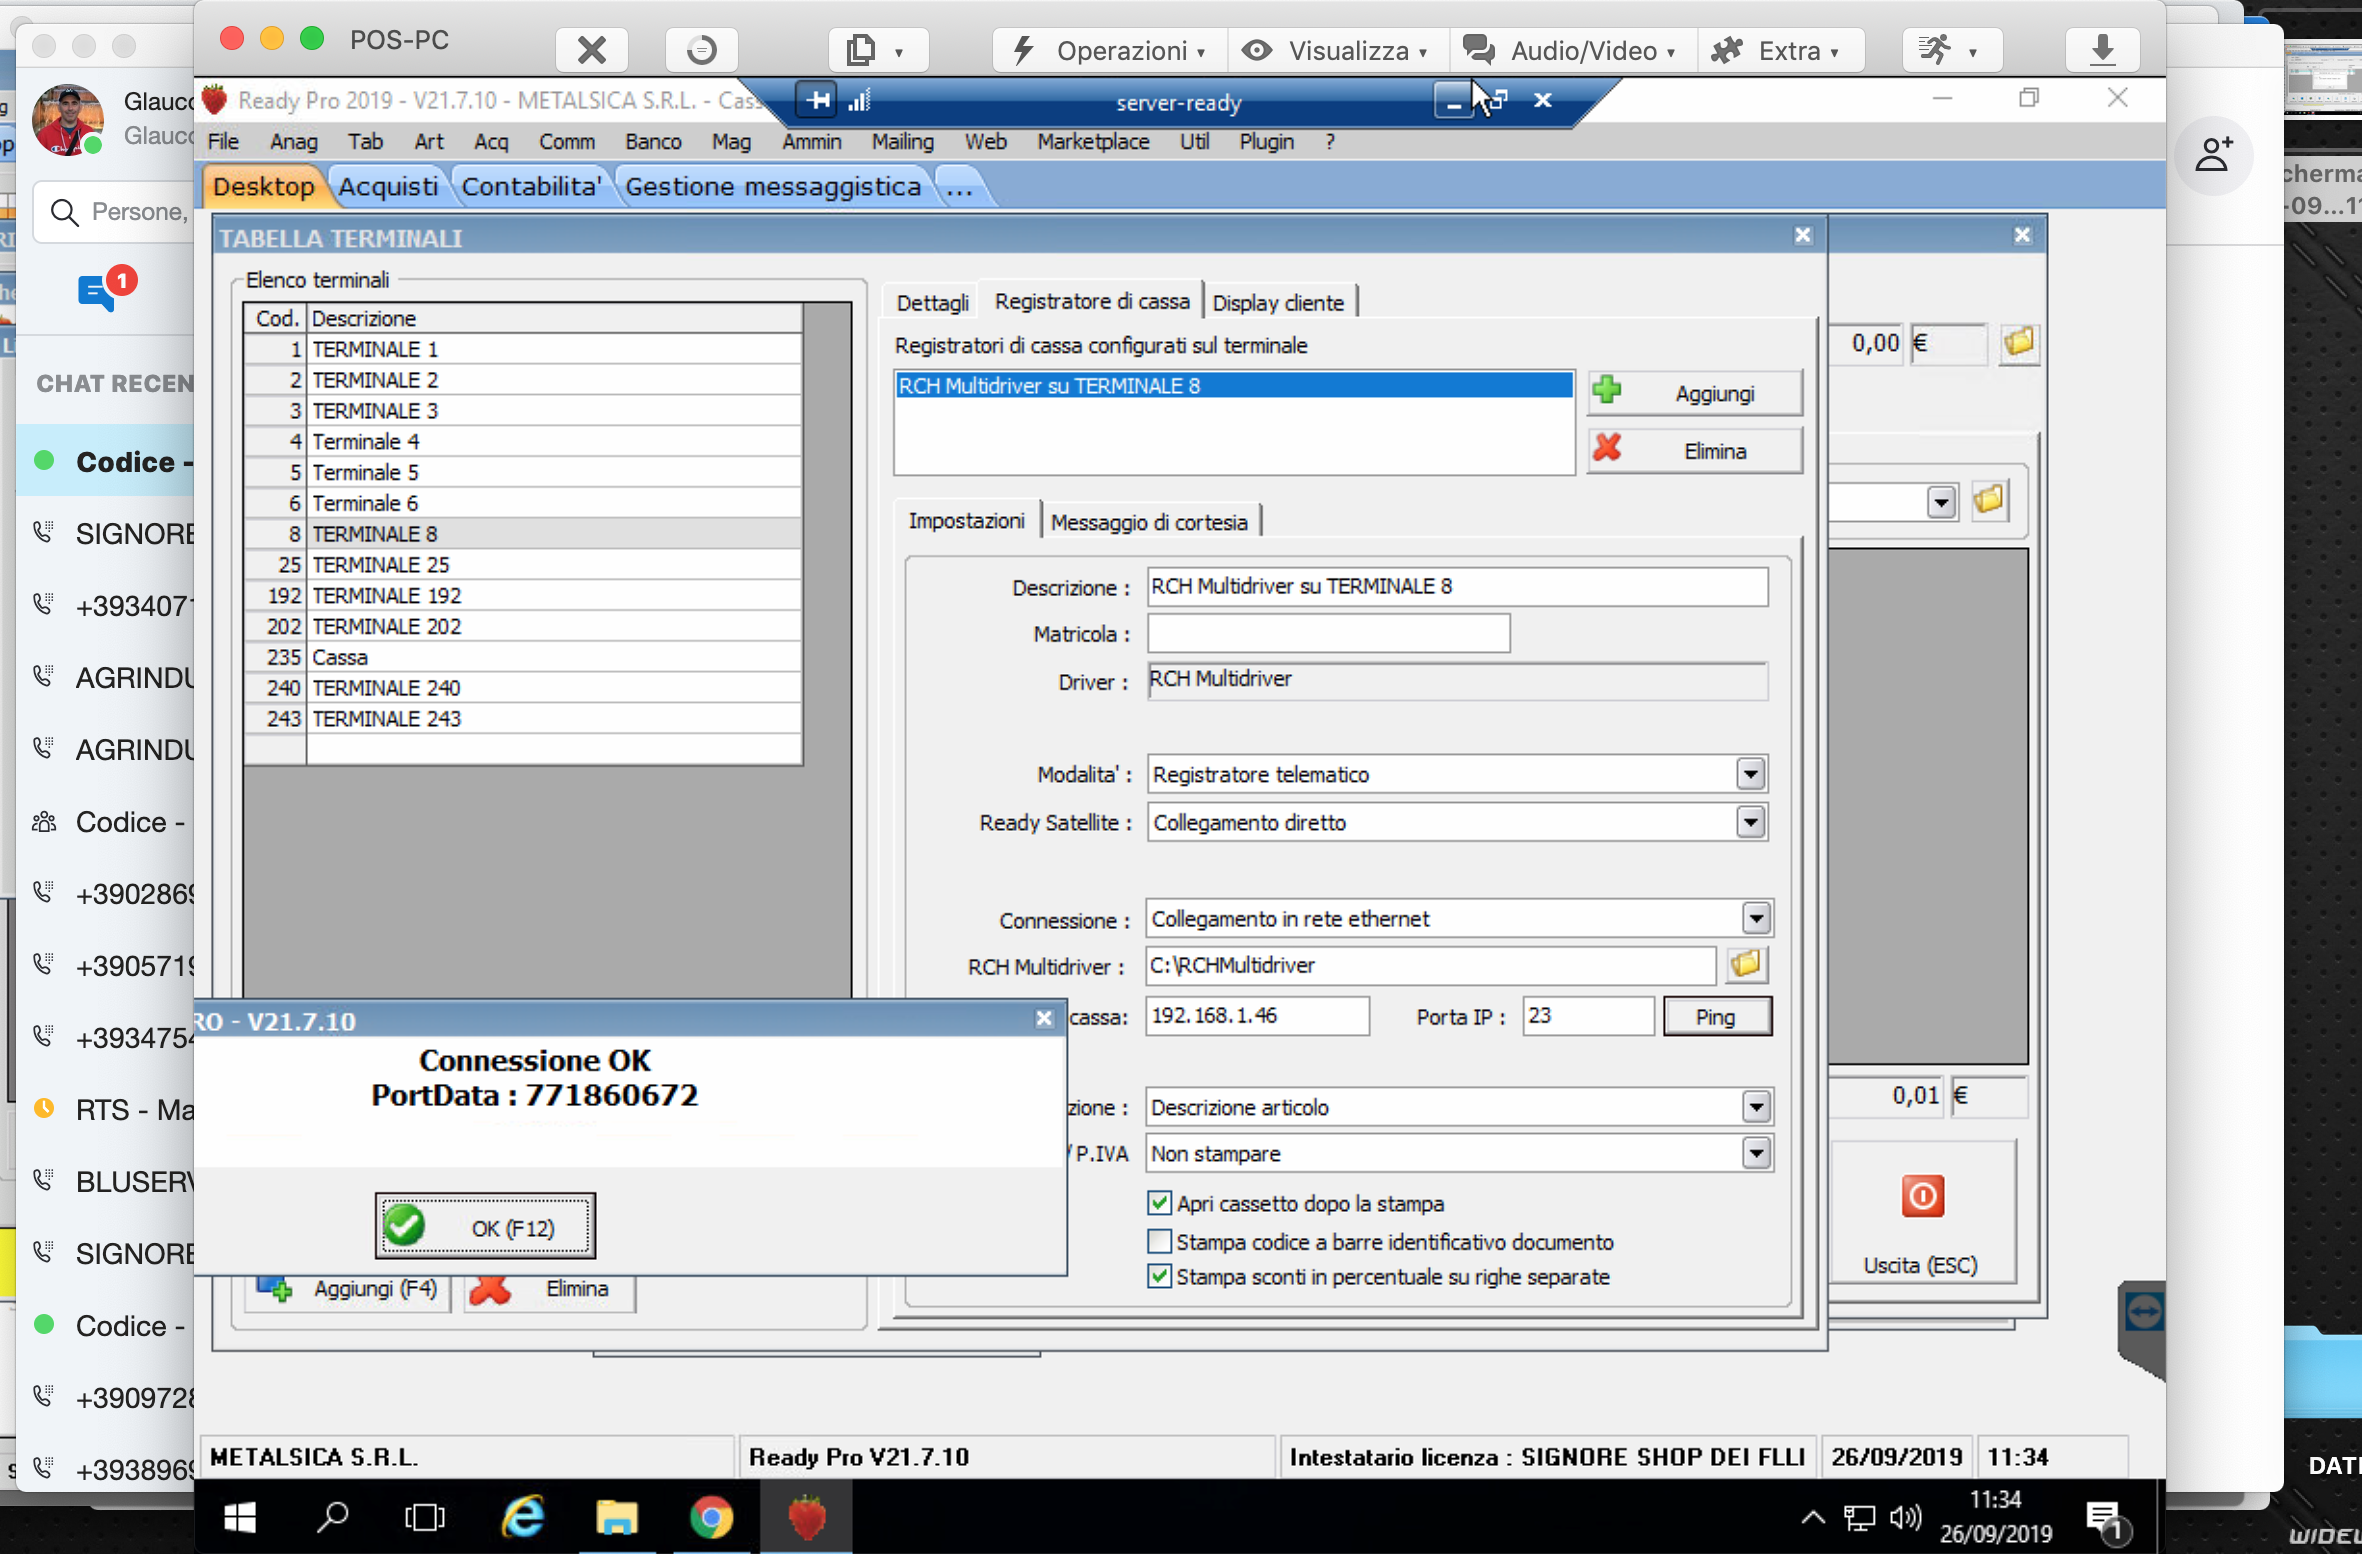The width and height of the screenshot is (2362, 1554).
Task: Click the add contact person icon
Action: [x=2213, y=155]
